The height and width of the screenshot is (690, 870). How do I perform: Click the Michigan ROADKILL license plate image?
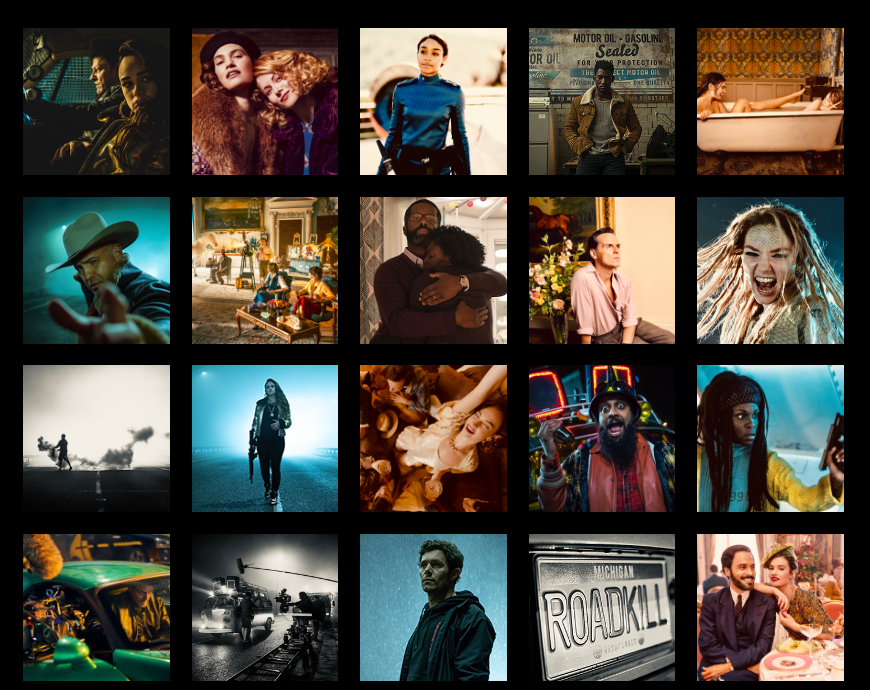[x=602, y=607]
